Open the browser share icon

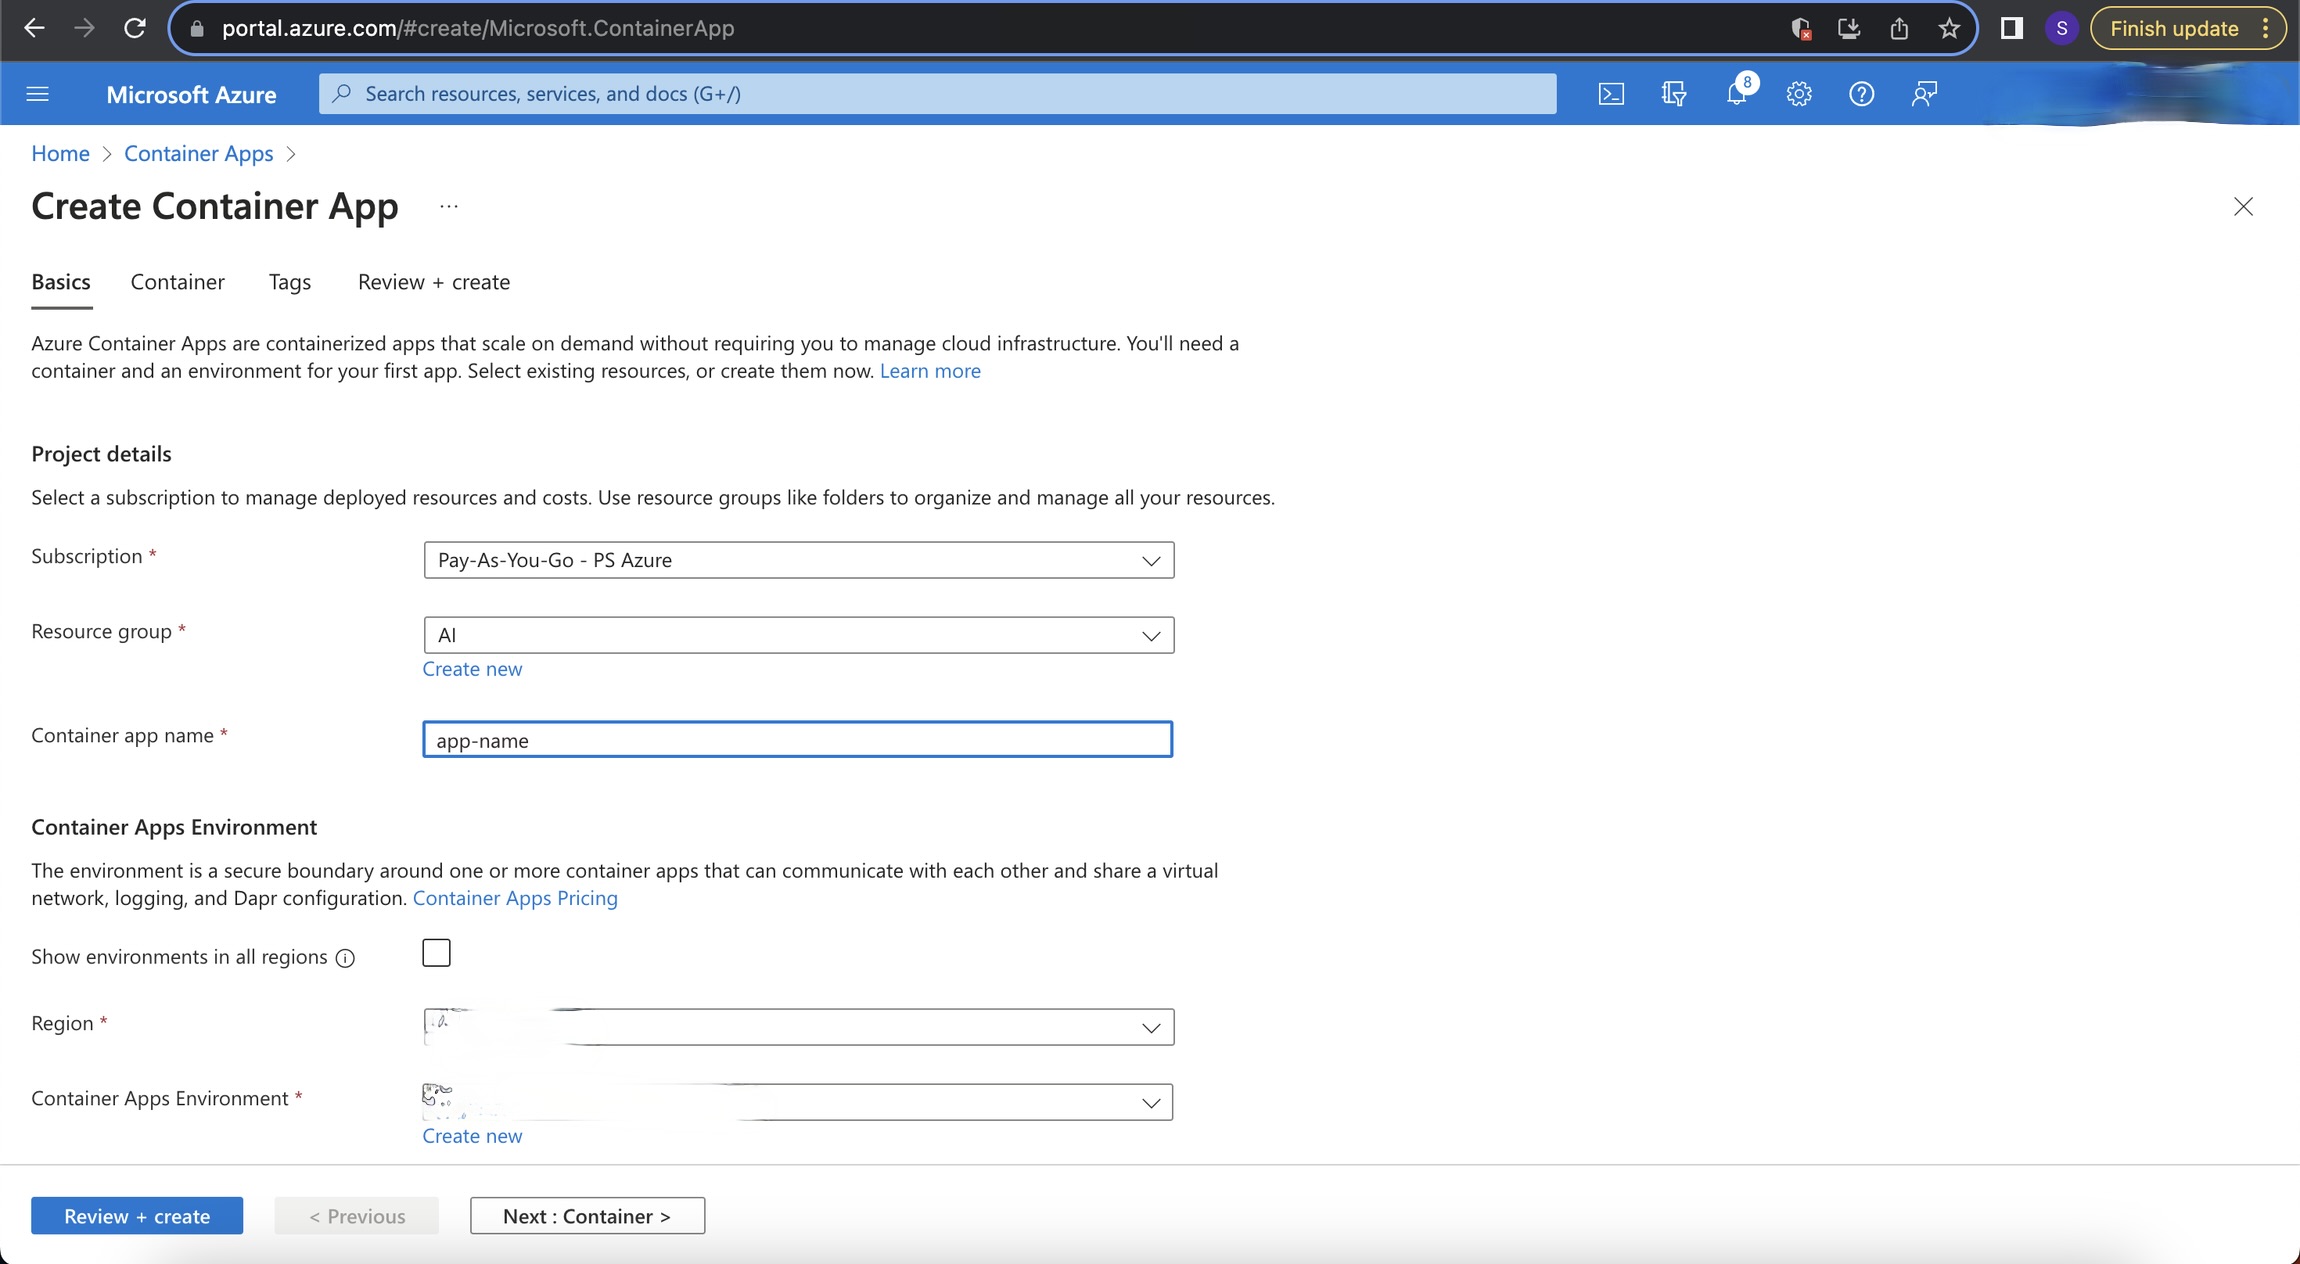(1899, 28)
